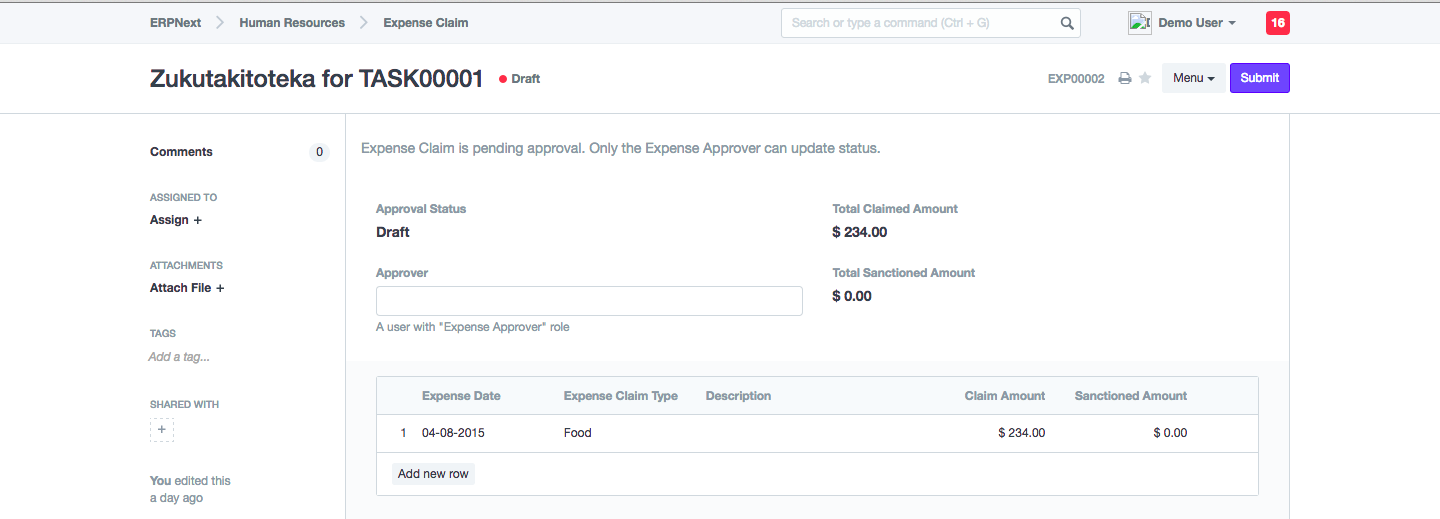1440x519 pixels.
Task: Focus the search or command bar
Action: [920, 23]
